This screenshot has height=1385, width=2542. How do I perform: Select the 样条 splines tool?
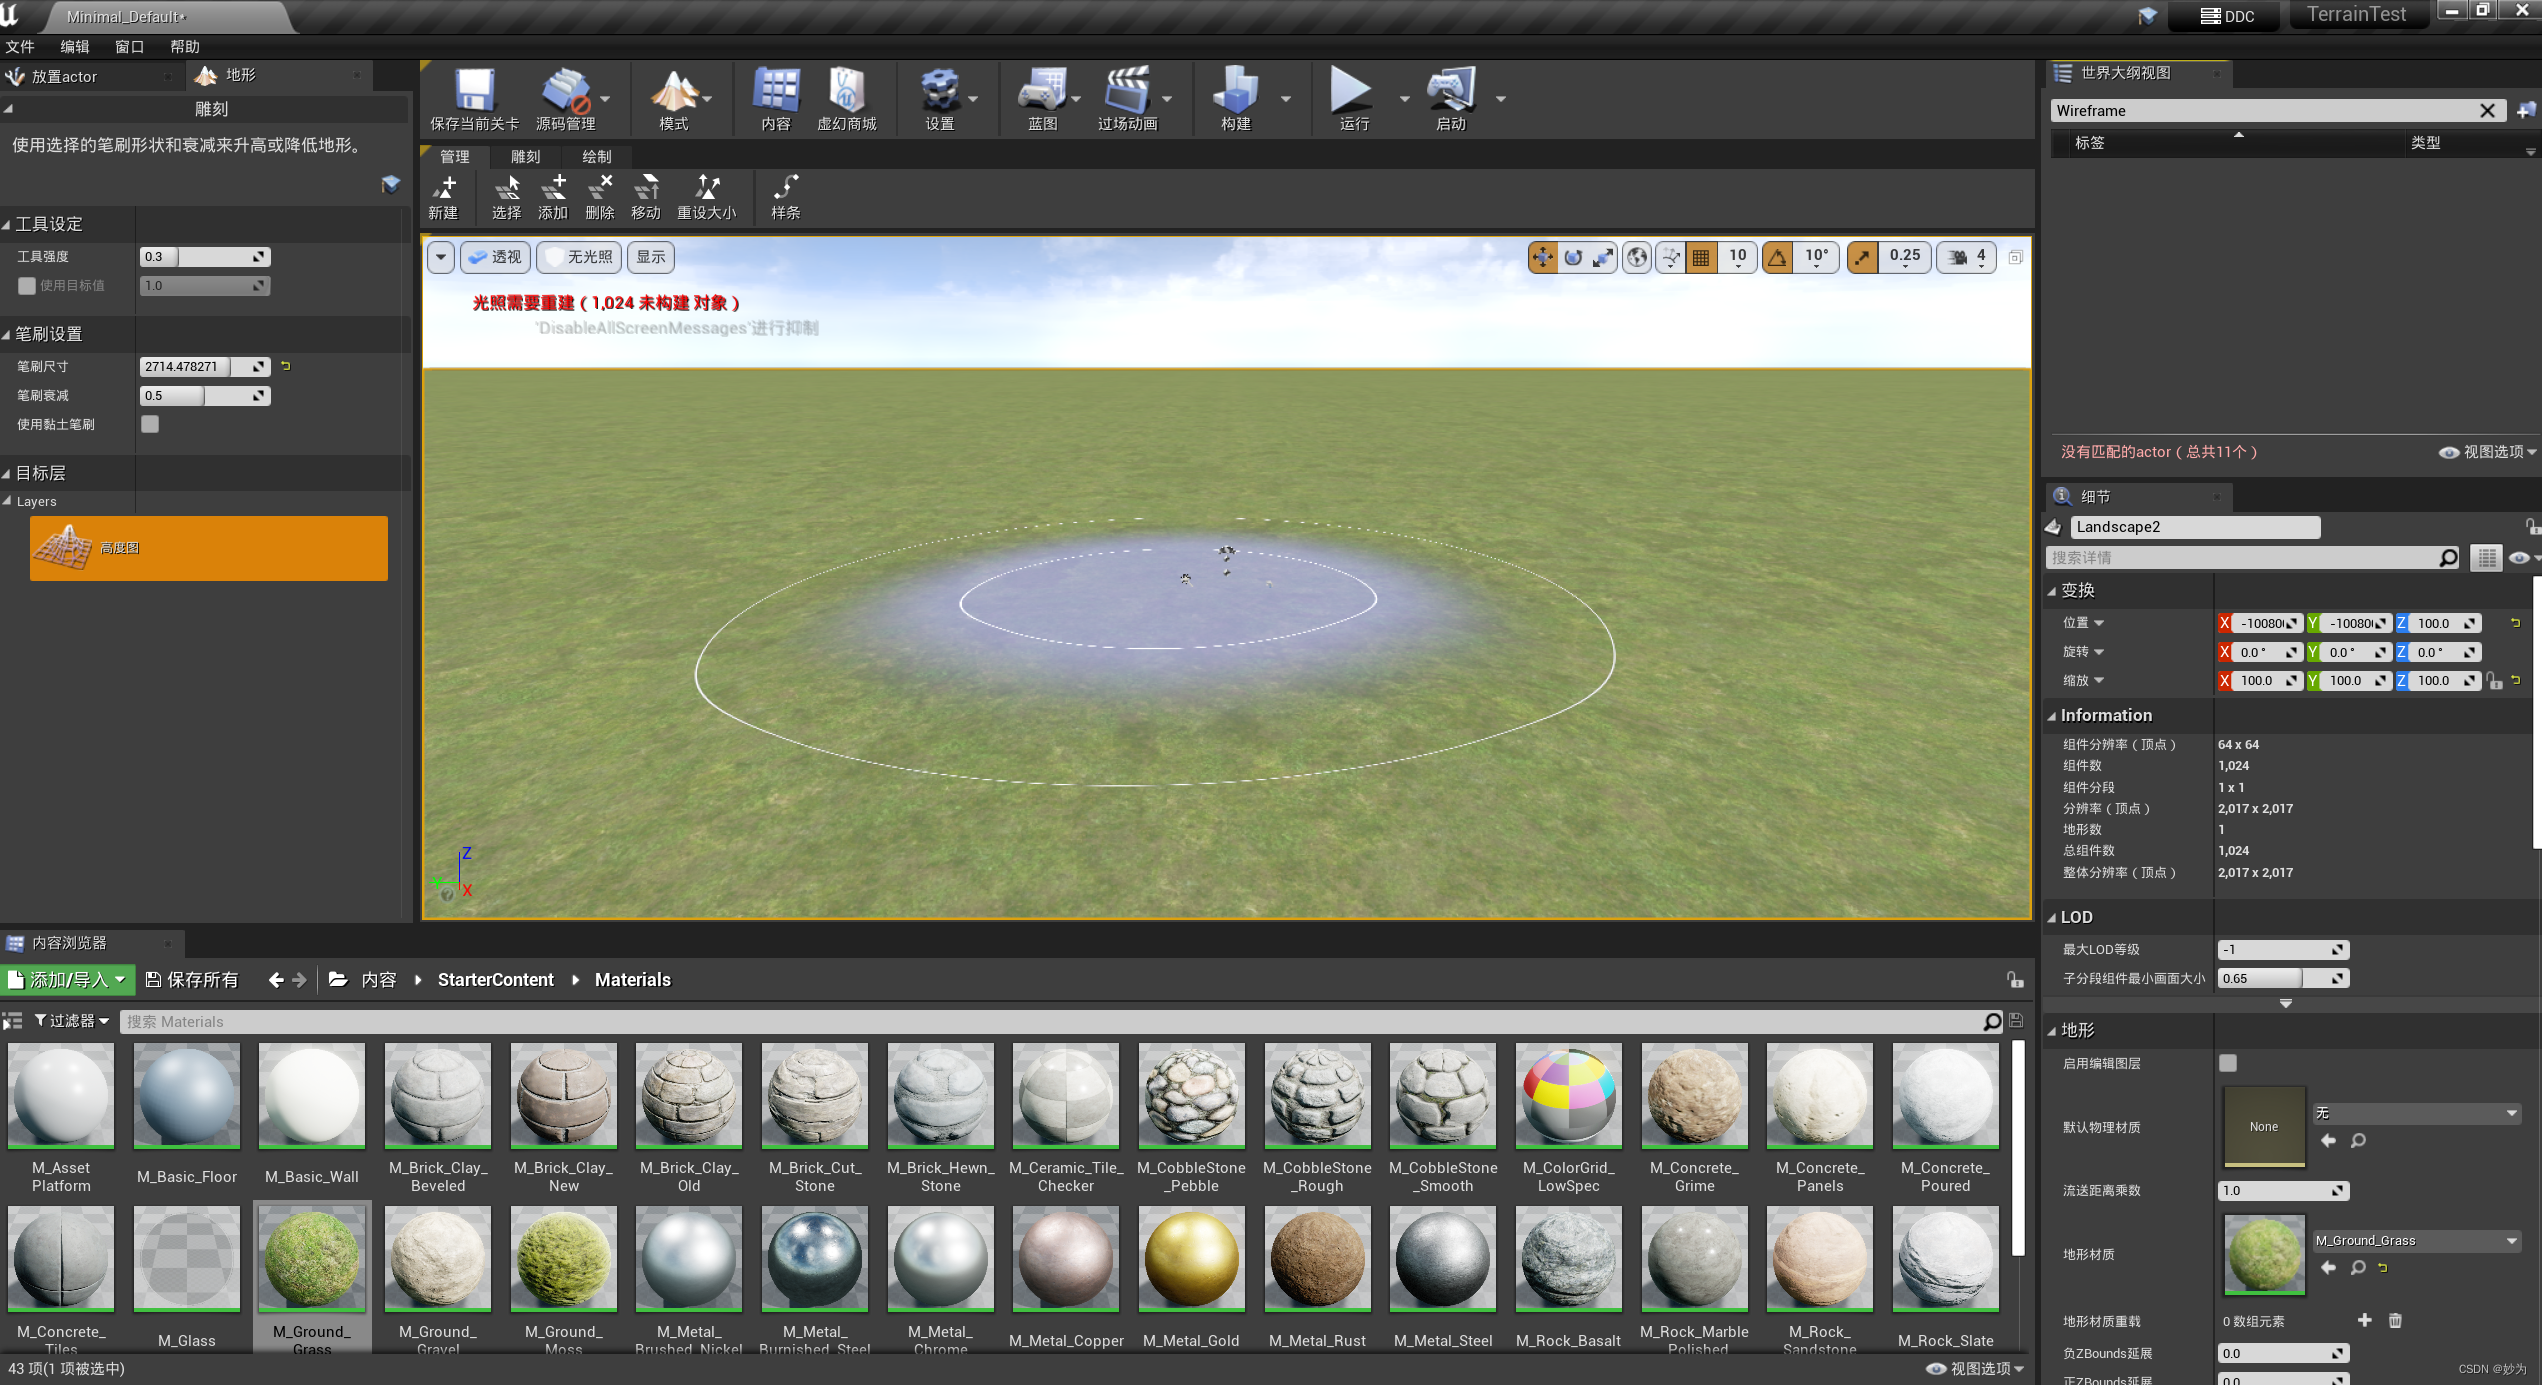785,198
